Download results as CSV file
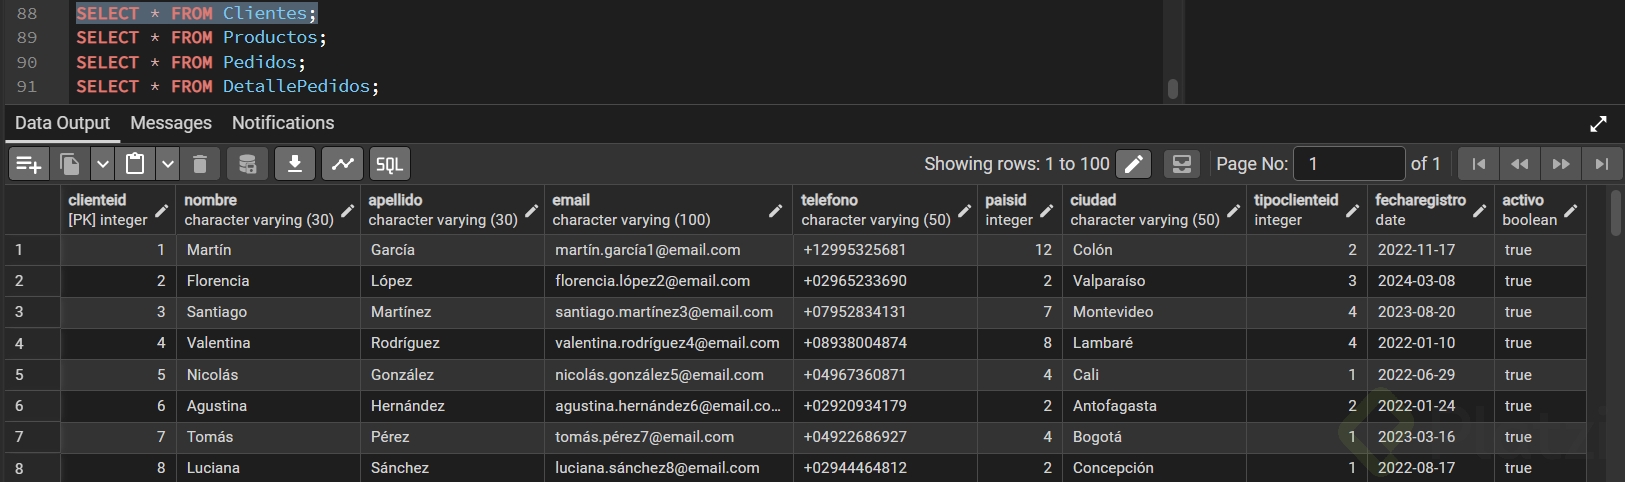The width and height of the screenshot is (1625, 482). pos(295,164)
